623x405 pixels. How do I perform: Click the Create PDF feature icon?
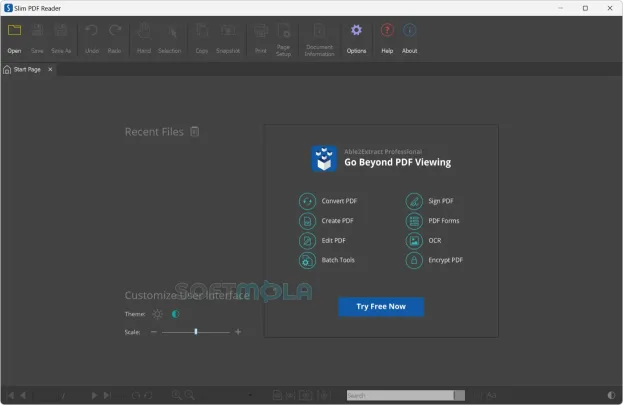pos(307,221)
